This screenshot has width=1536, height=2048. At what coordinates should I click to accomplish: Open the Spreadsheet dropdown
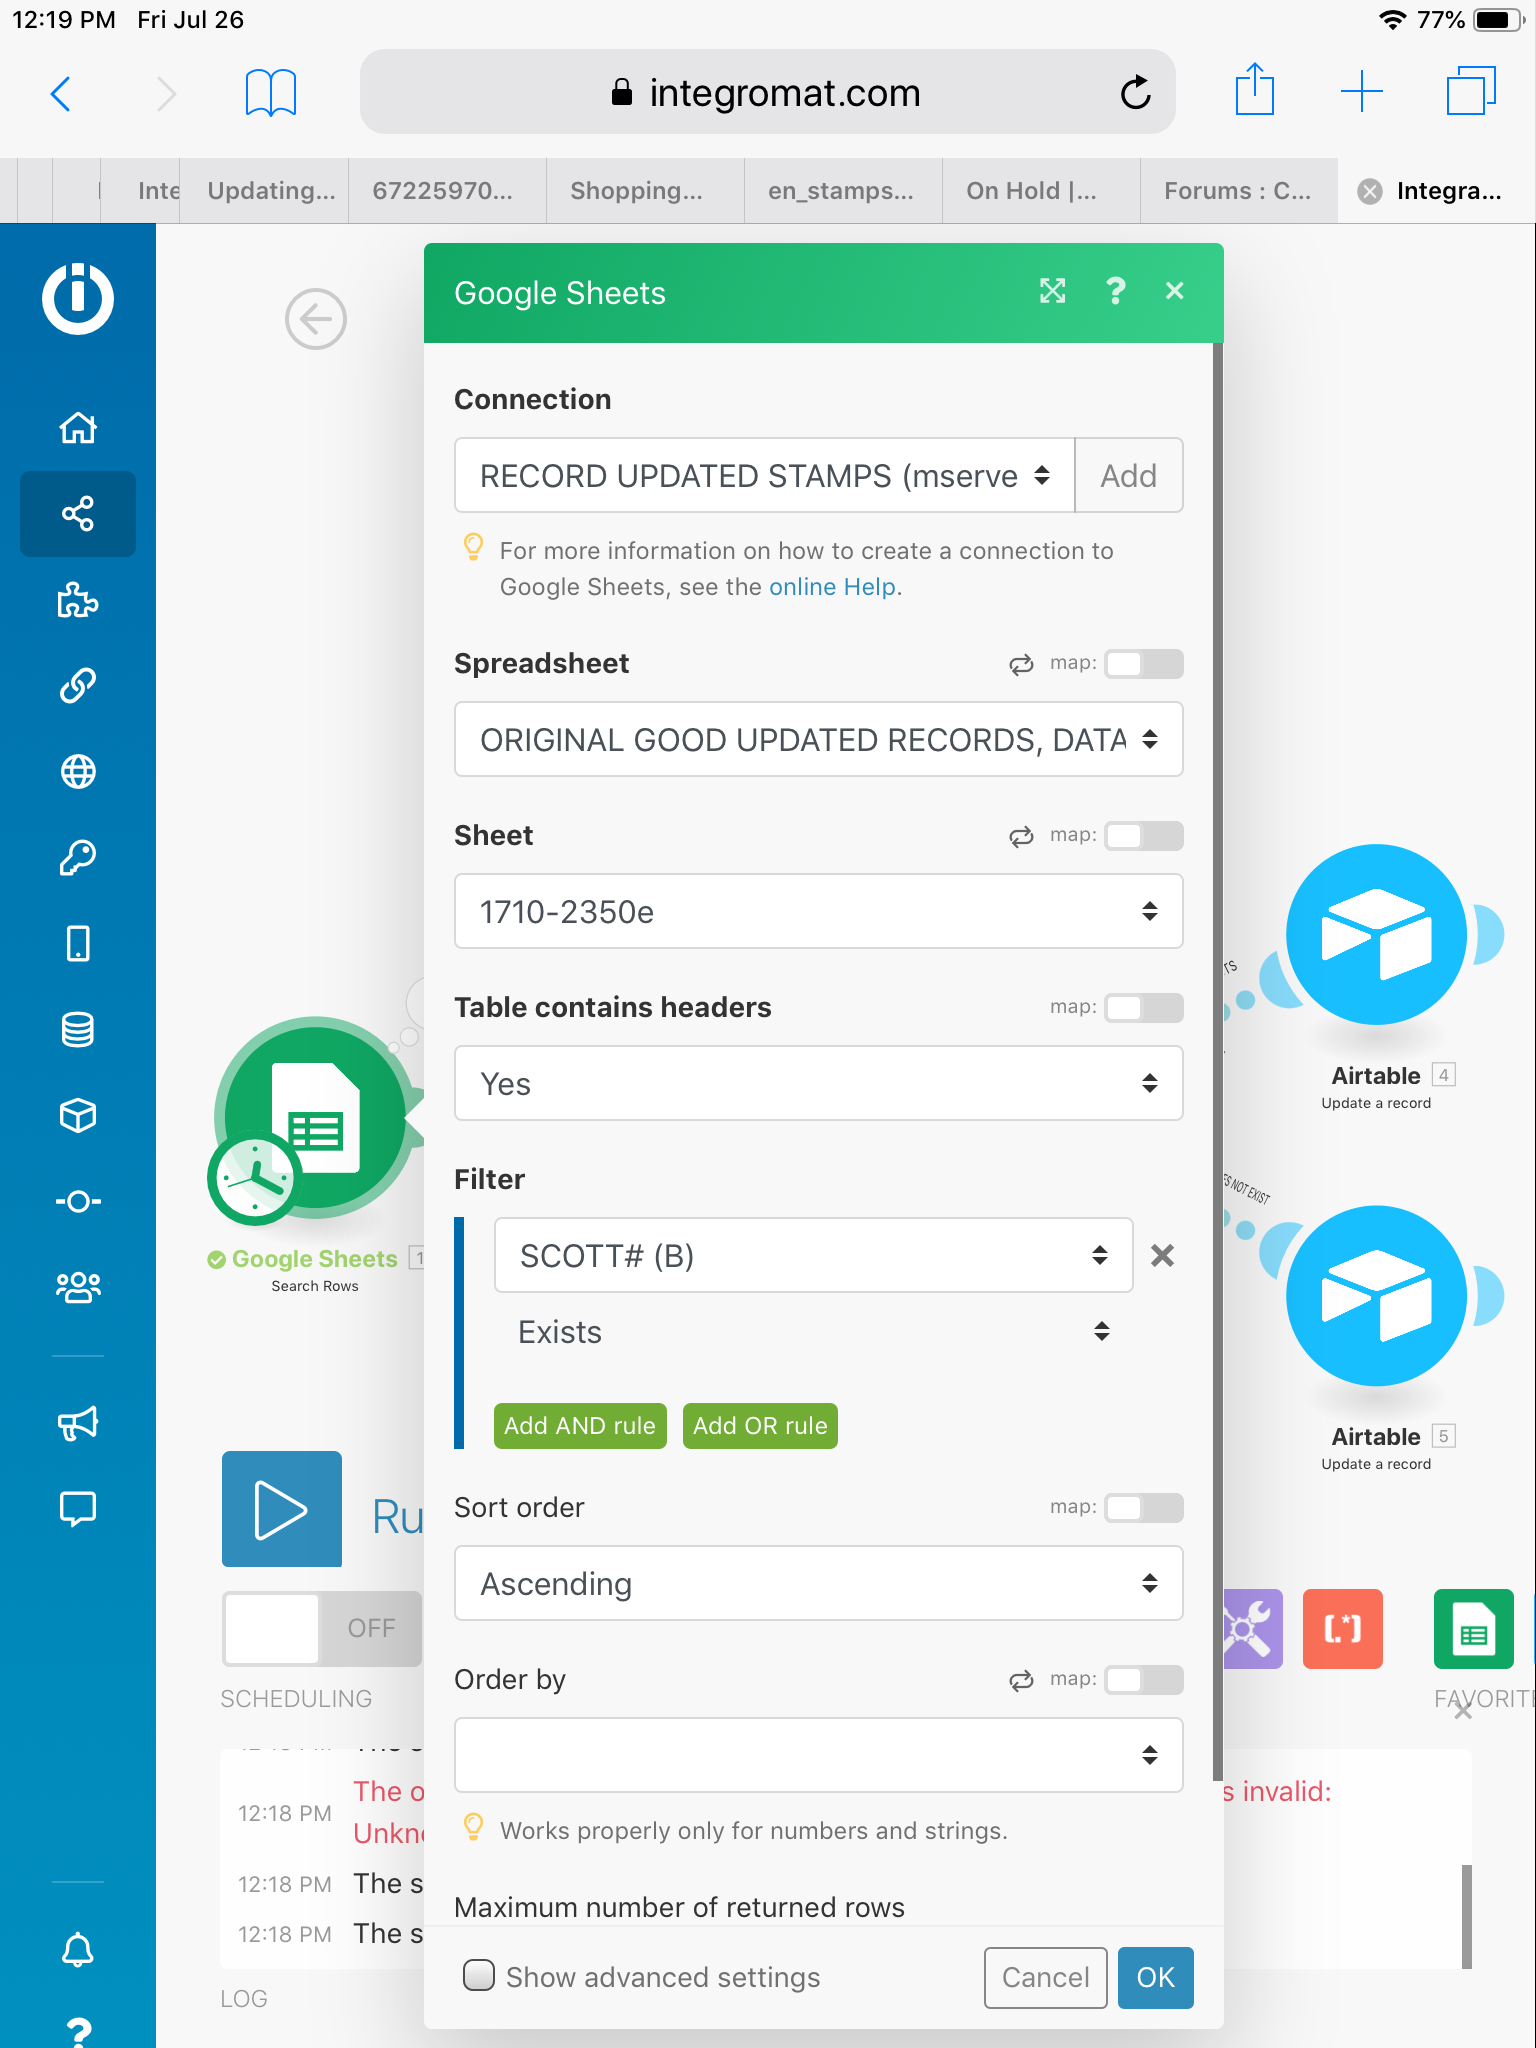coord(819,739)
